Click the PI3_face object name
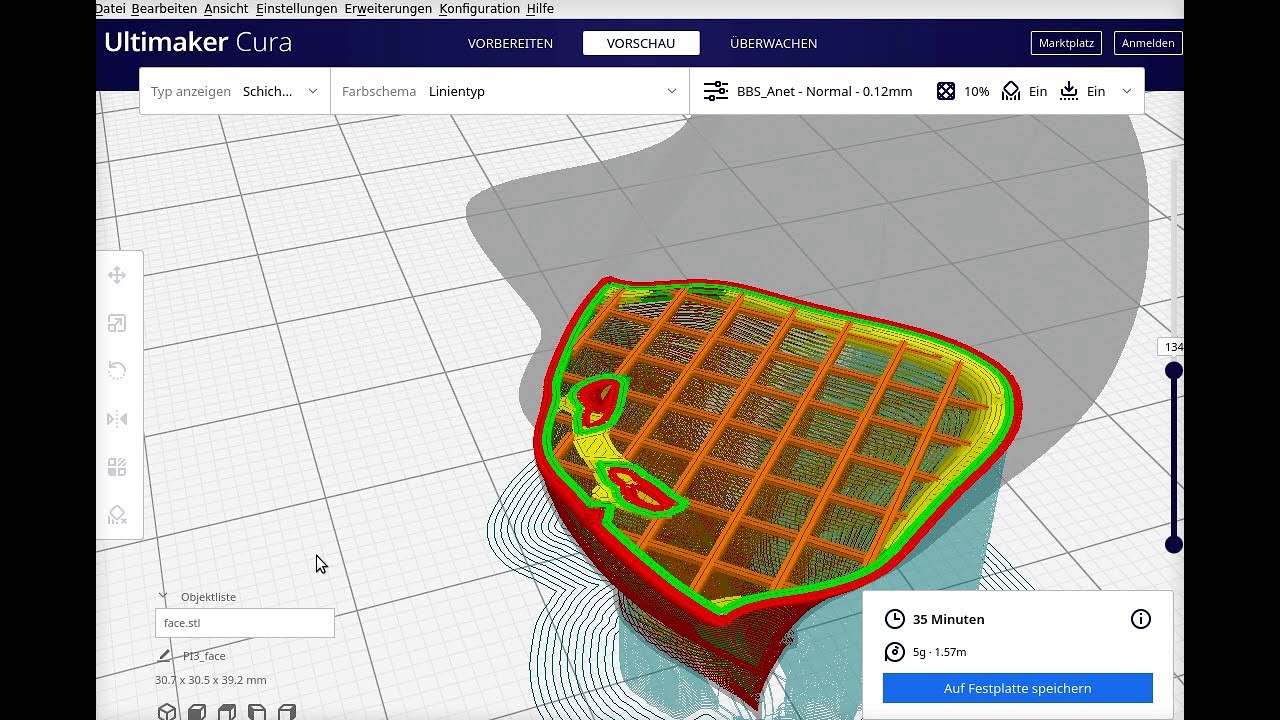This screenshot has width=1280, height=720. pyautogui.click(x=204, y=656)
